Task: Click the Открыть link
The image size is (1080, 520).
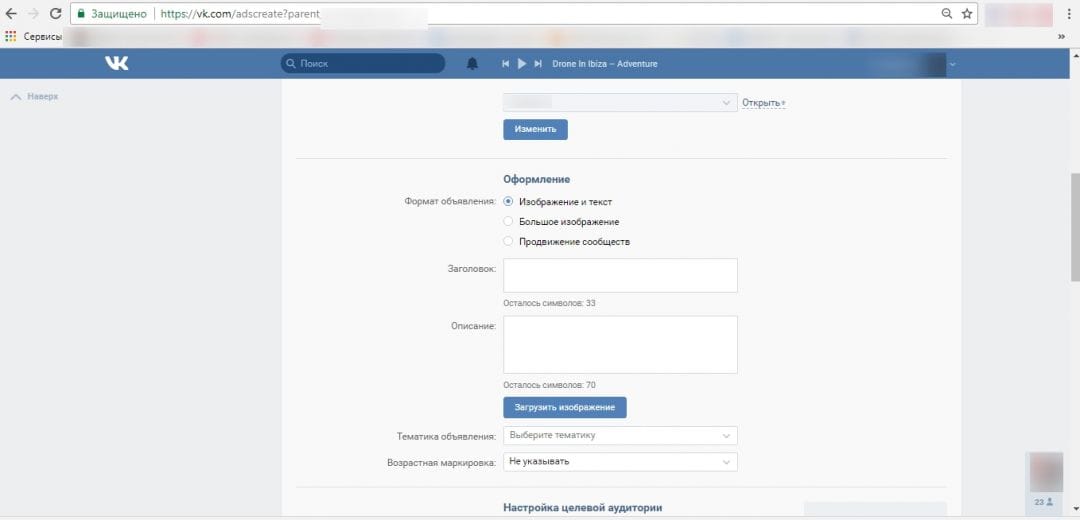Action: [761, 103]
